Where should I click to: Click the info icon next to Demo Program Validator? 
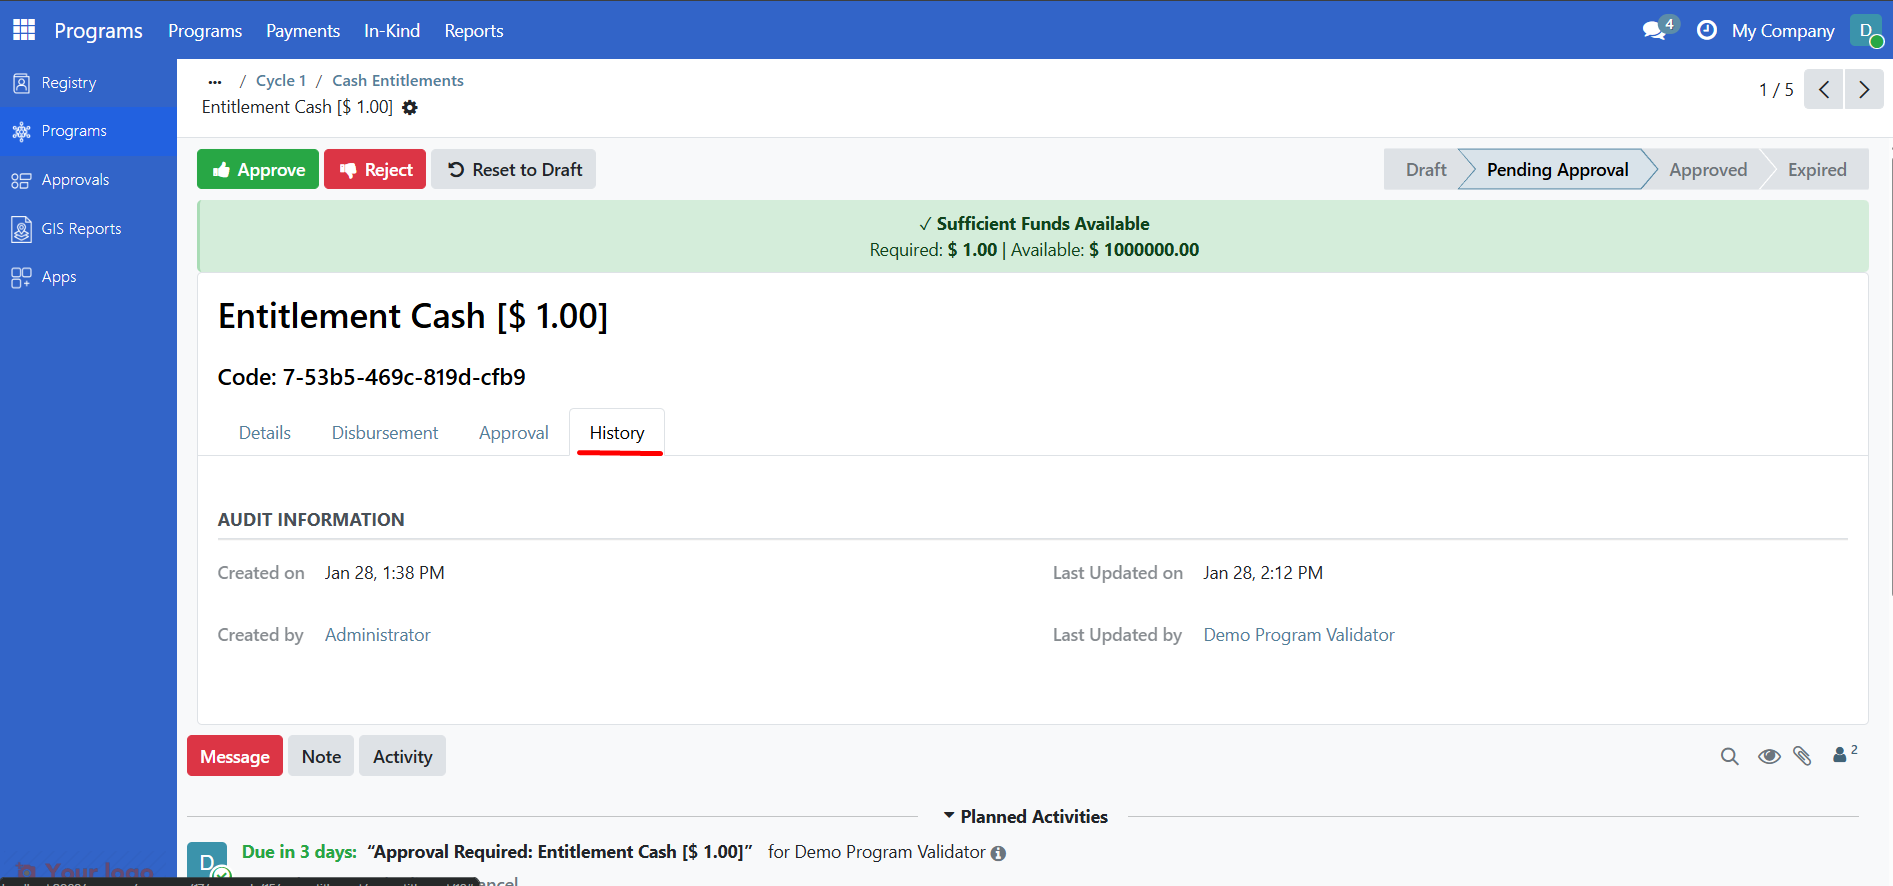point(998,853)
